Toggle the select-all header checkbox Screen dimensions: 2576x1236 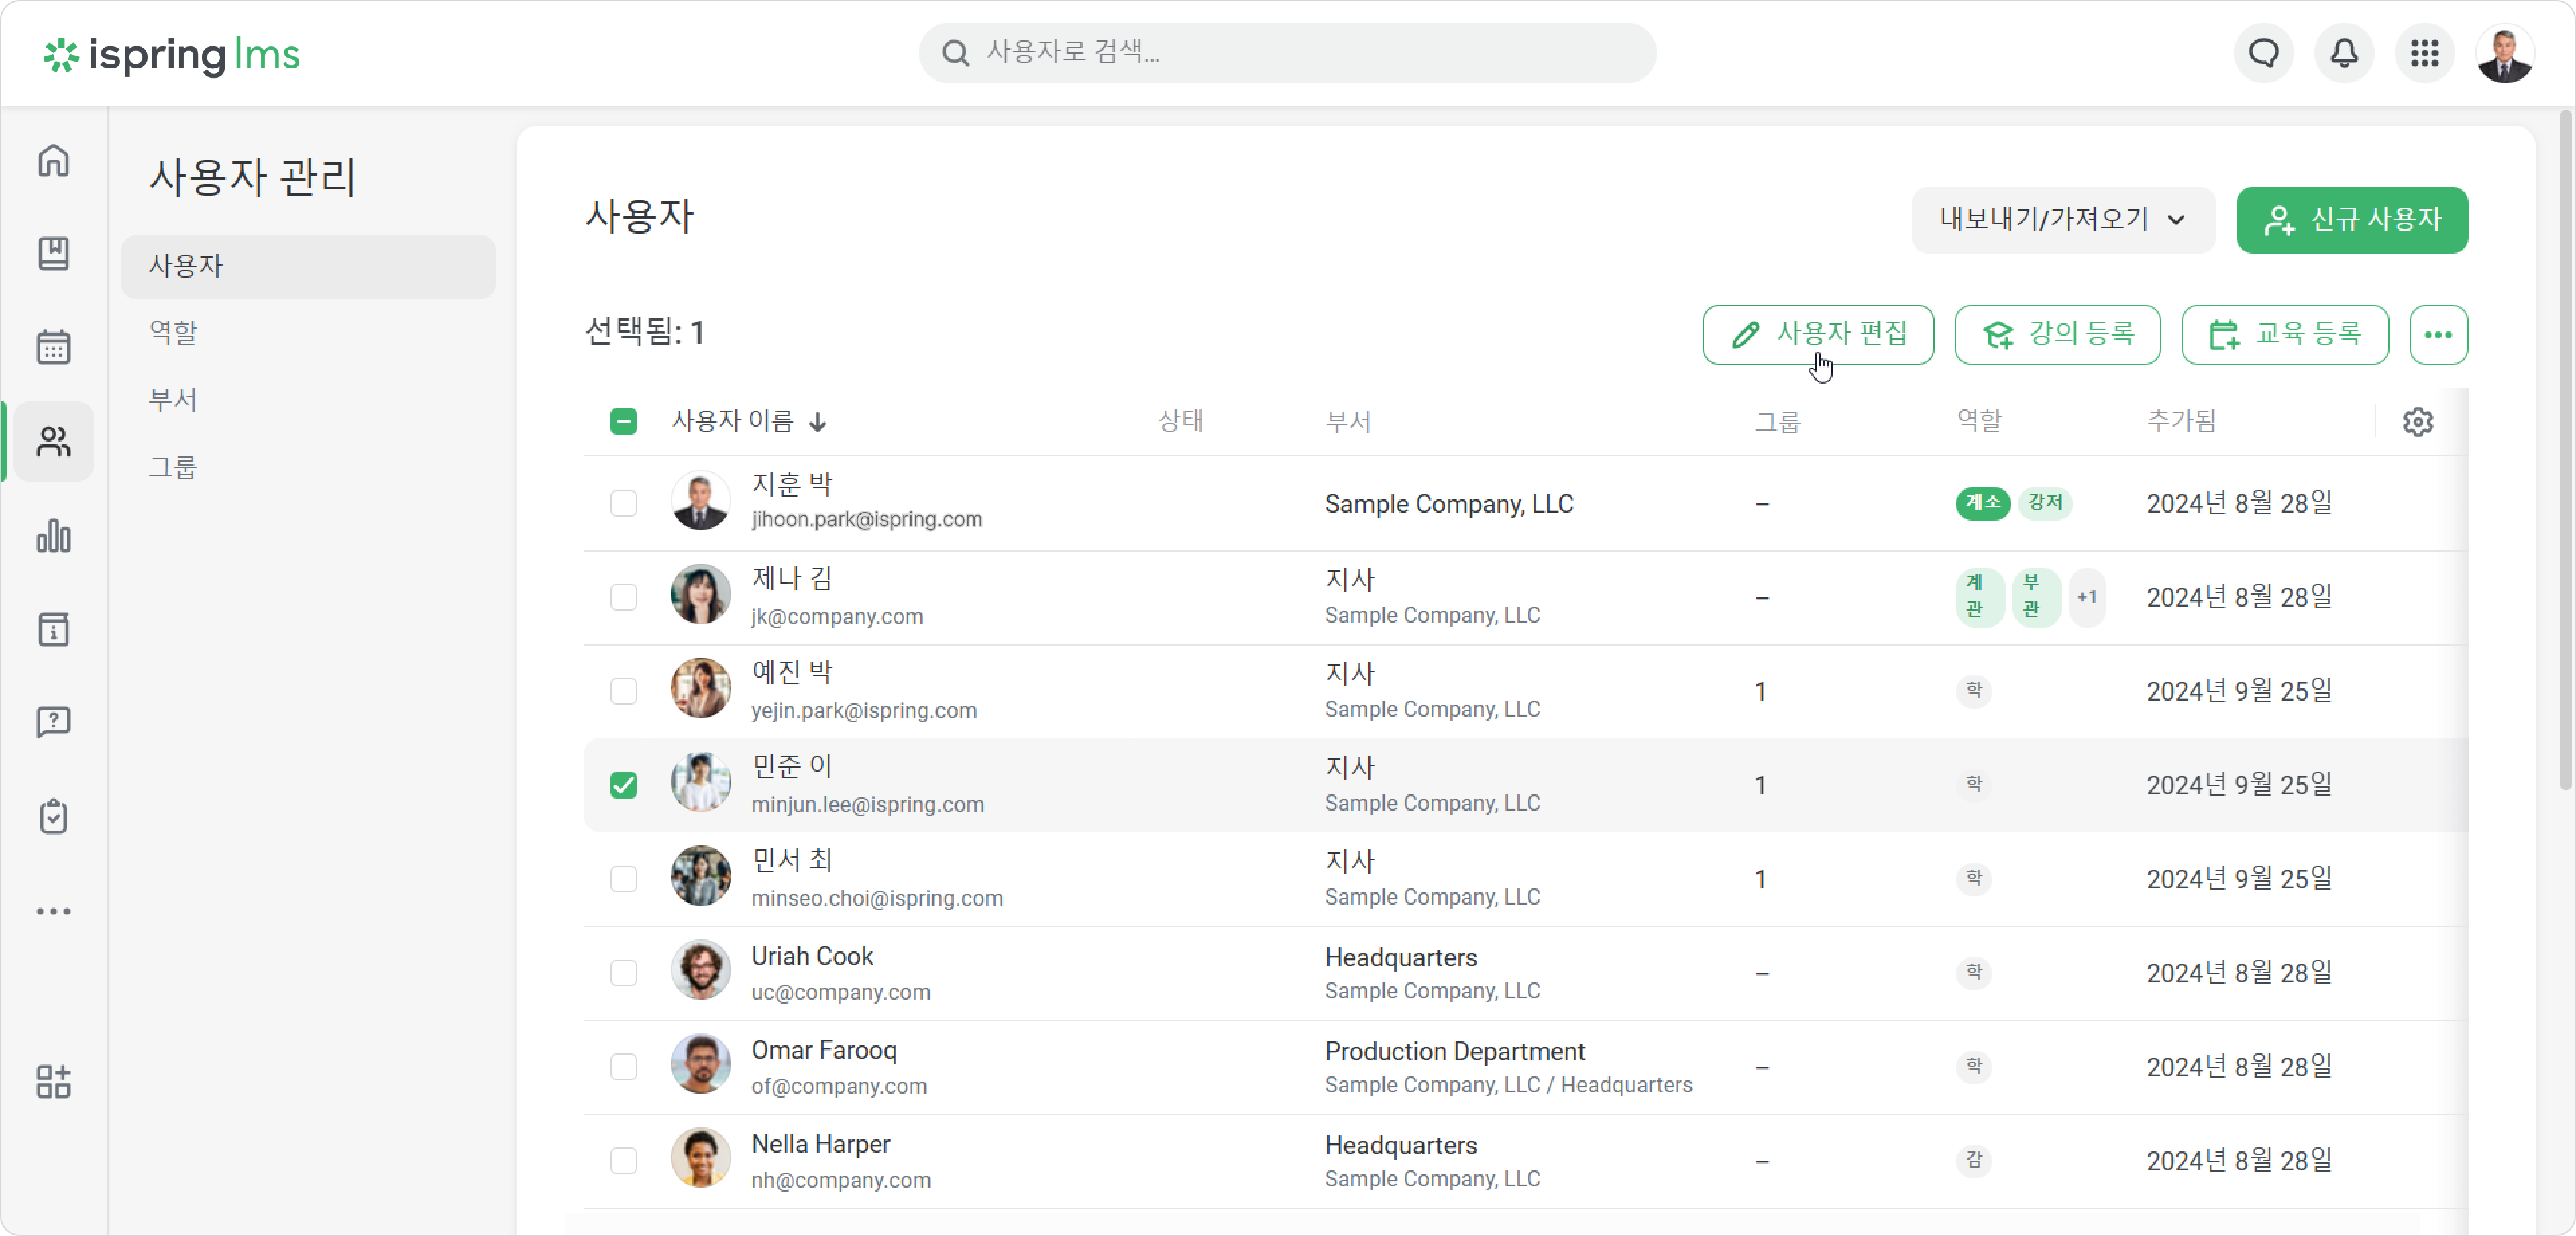tap(624, 422)
